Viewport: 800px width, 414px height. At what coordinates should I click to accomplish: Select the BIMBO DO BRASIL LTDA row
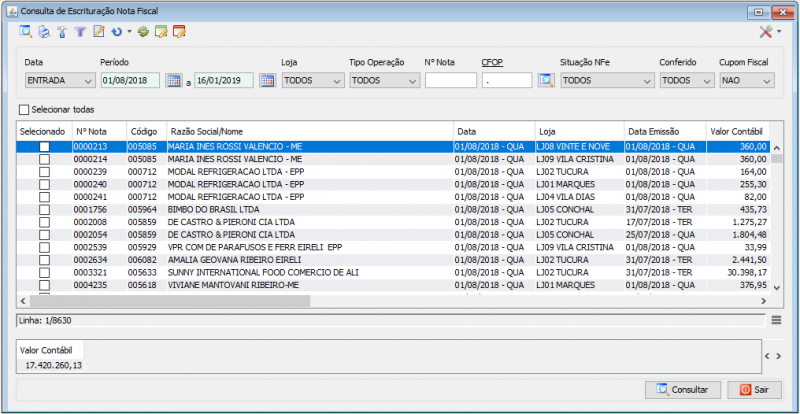click(x=393, y=209)
